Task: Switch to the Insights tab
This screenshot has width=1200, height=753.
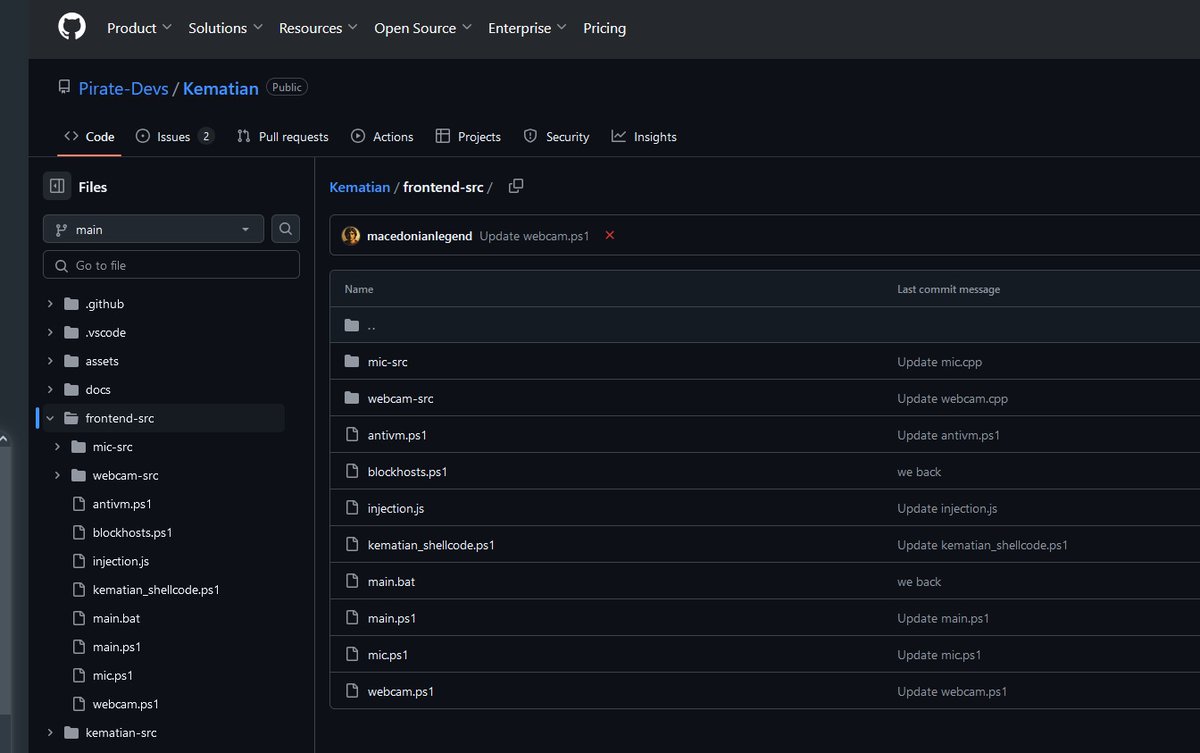Action: tap(644, 136)
